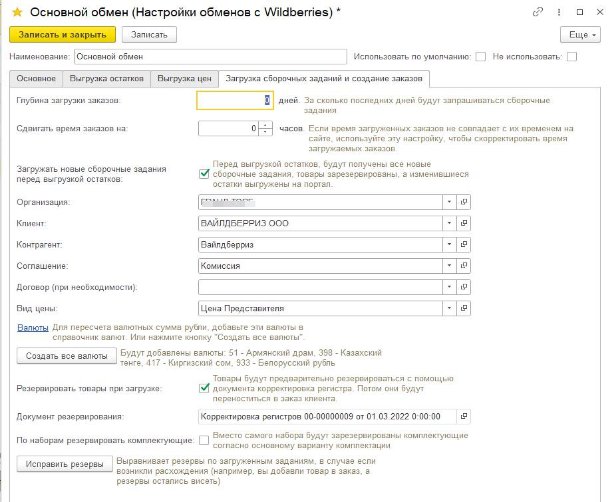Image resolution: width=611 pixels, height=502 pixels.
Task: Click the stepper arrows on 'Сдвигать время заказов'
Action: [266, 129]
